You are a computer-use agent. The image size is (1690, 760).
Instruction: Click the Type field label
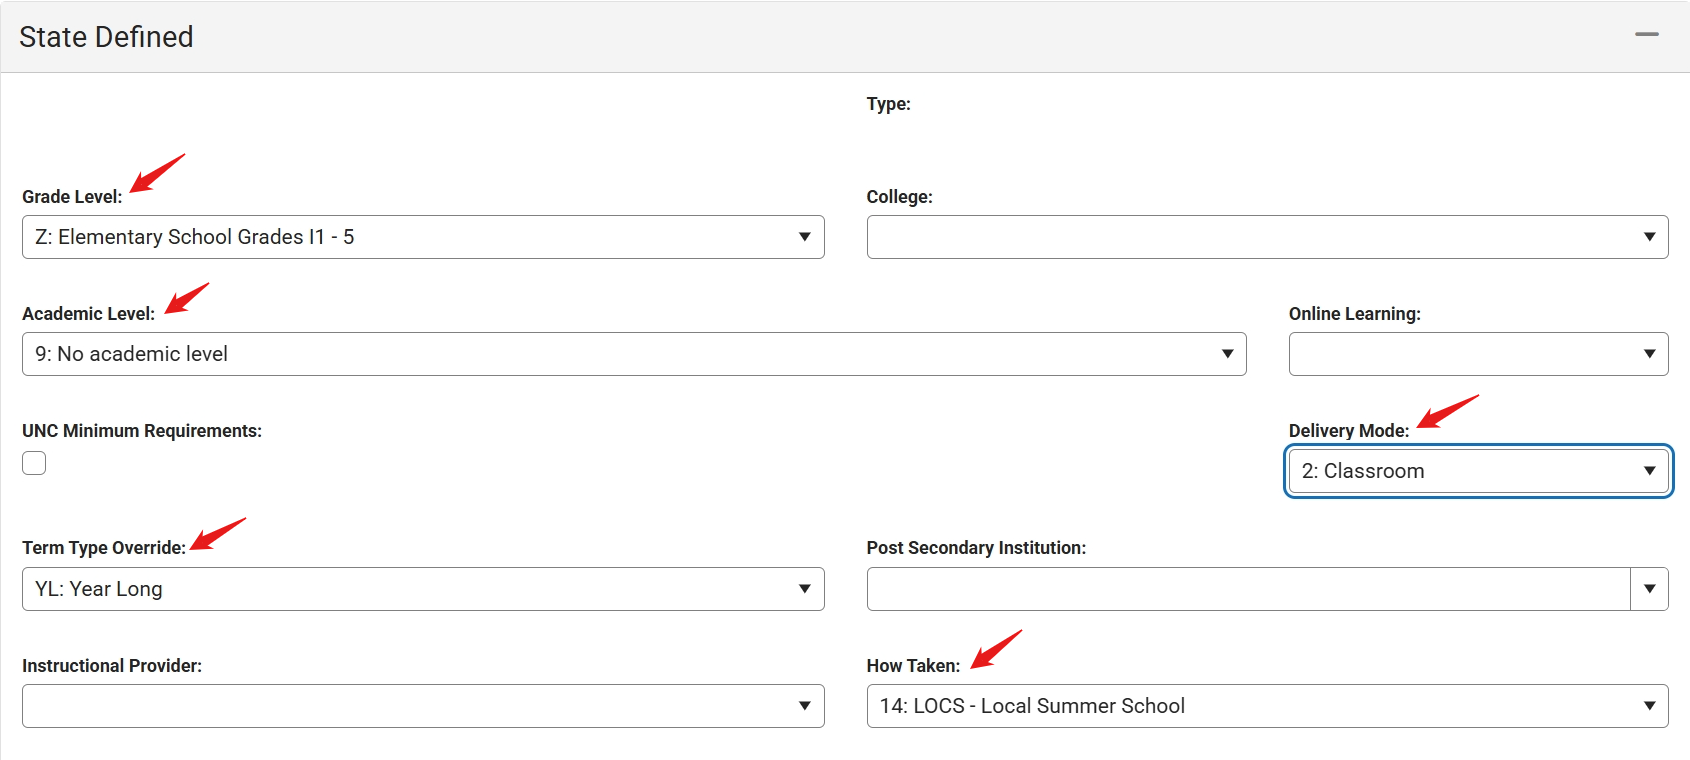888,104
